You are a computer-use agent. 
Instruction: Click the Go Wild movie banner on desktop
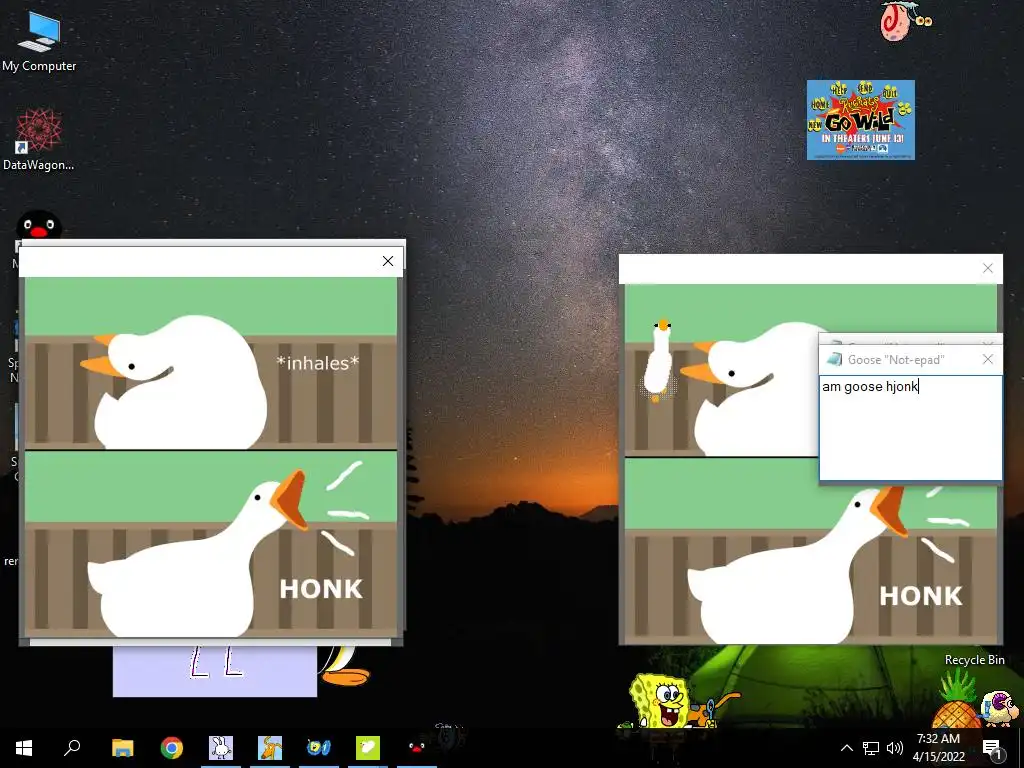860,120
